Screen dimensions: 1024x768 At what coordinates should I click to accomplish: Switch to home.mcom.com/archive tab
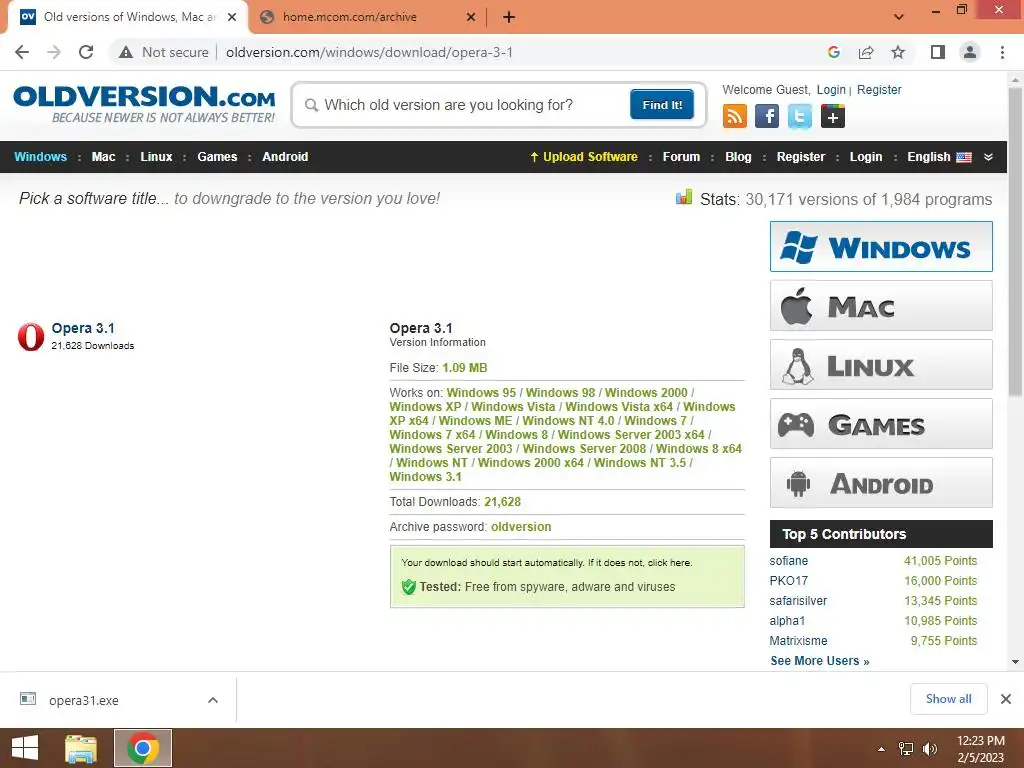tap(366, 17)
